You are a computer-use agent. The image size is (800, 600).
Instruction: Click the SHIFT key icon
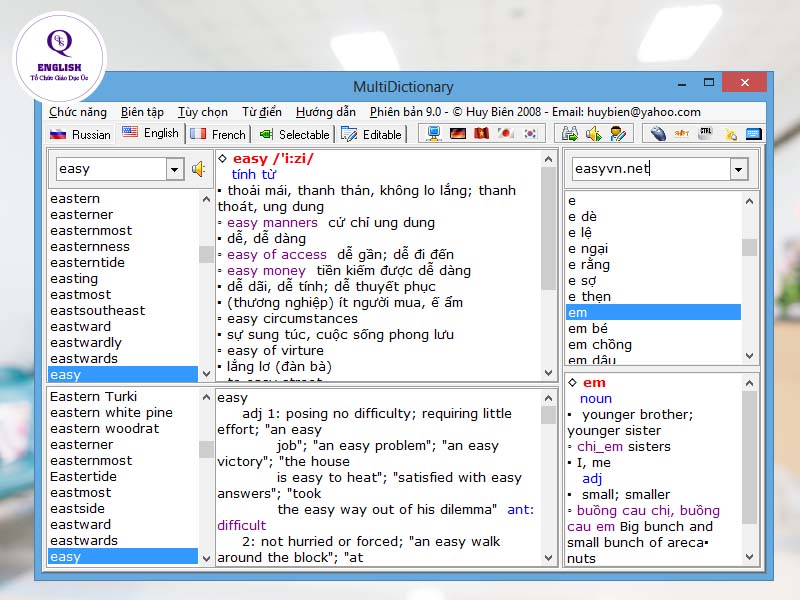click(682, 134)
